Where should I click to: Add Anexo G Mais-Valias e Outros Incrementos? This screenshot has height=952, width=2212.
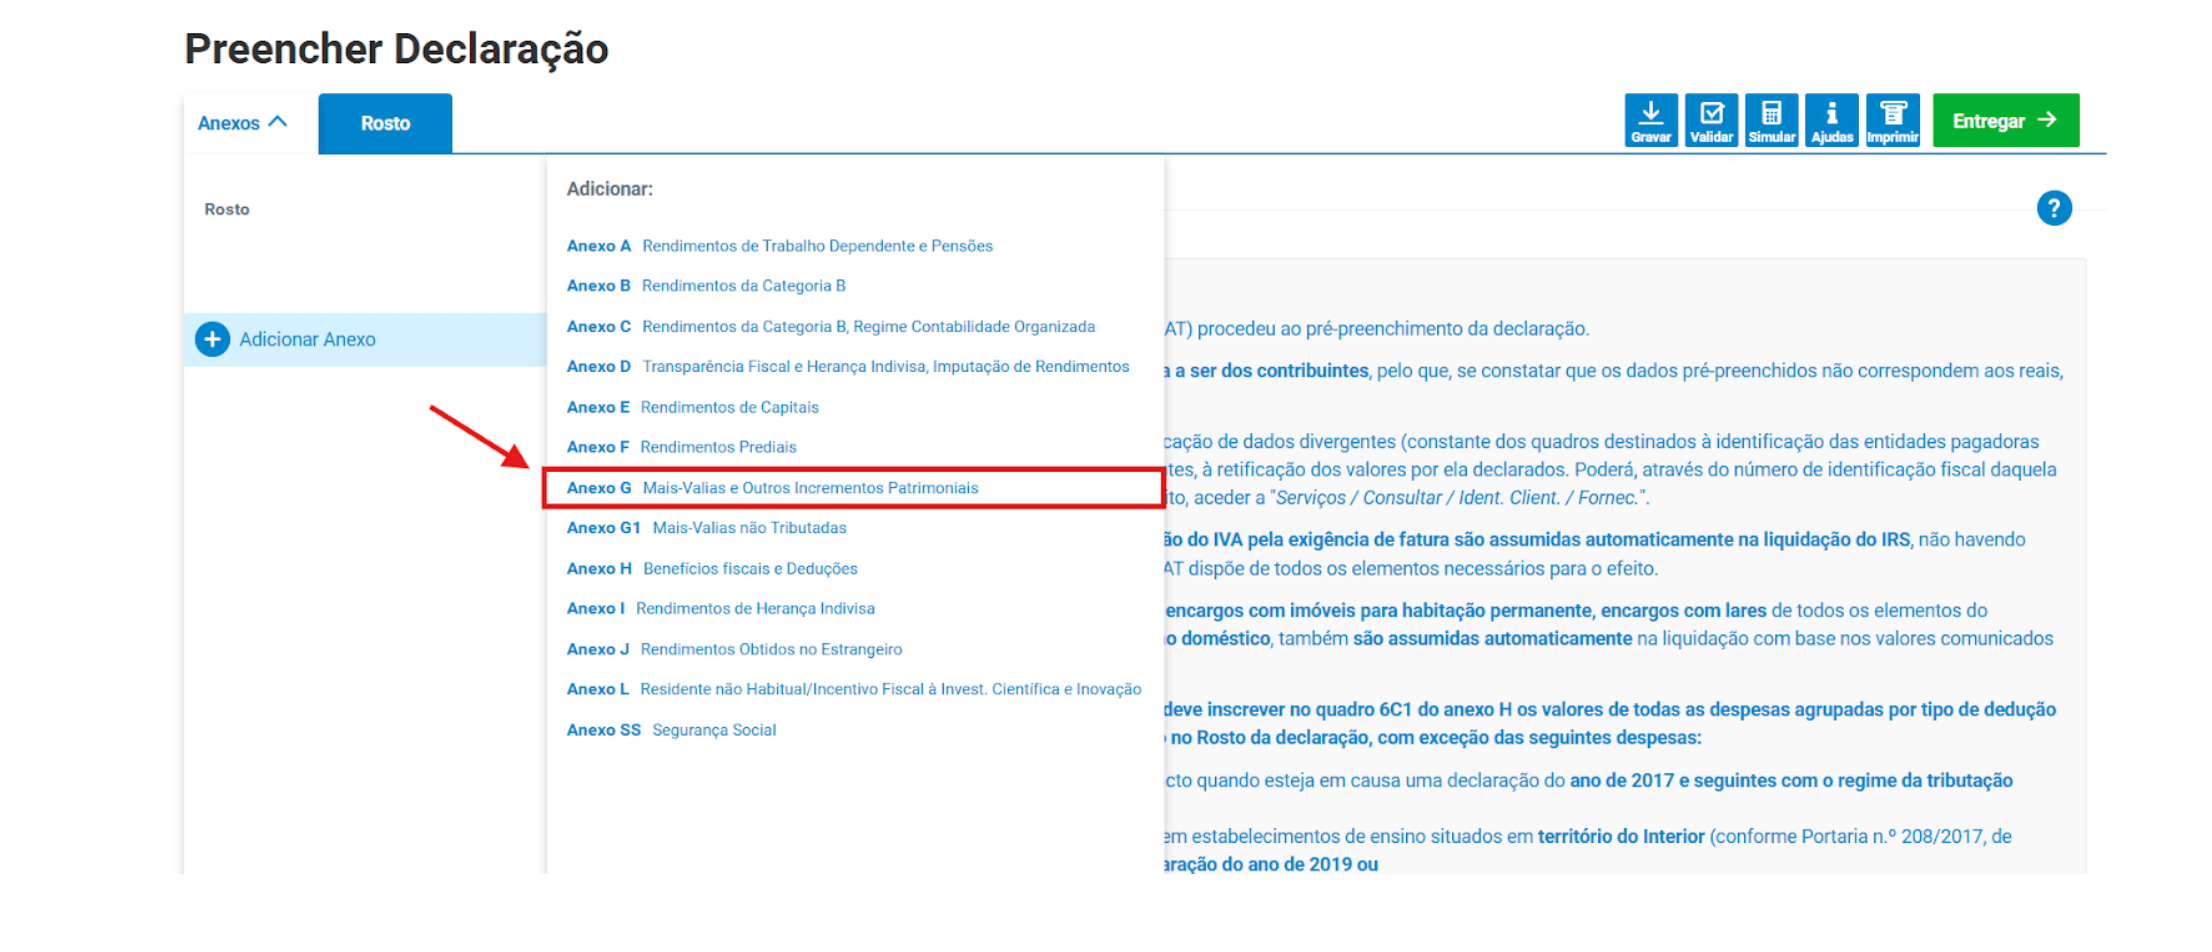[772, 488]
